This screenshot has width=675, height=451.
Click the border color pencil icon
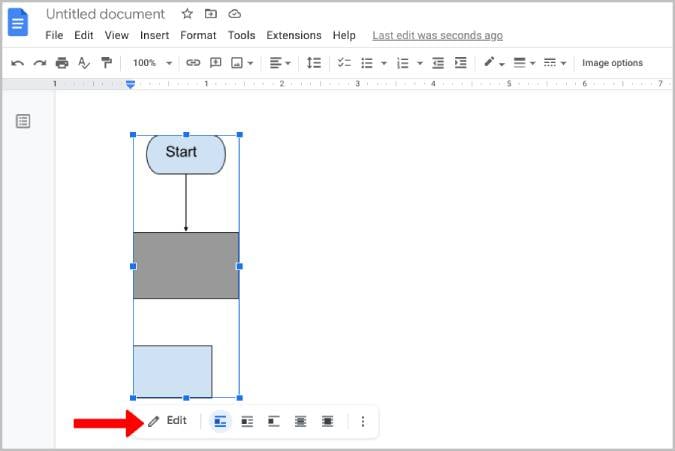(x=489, y=62)
